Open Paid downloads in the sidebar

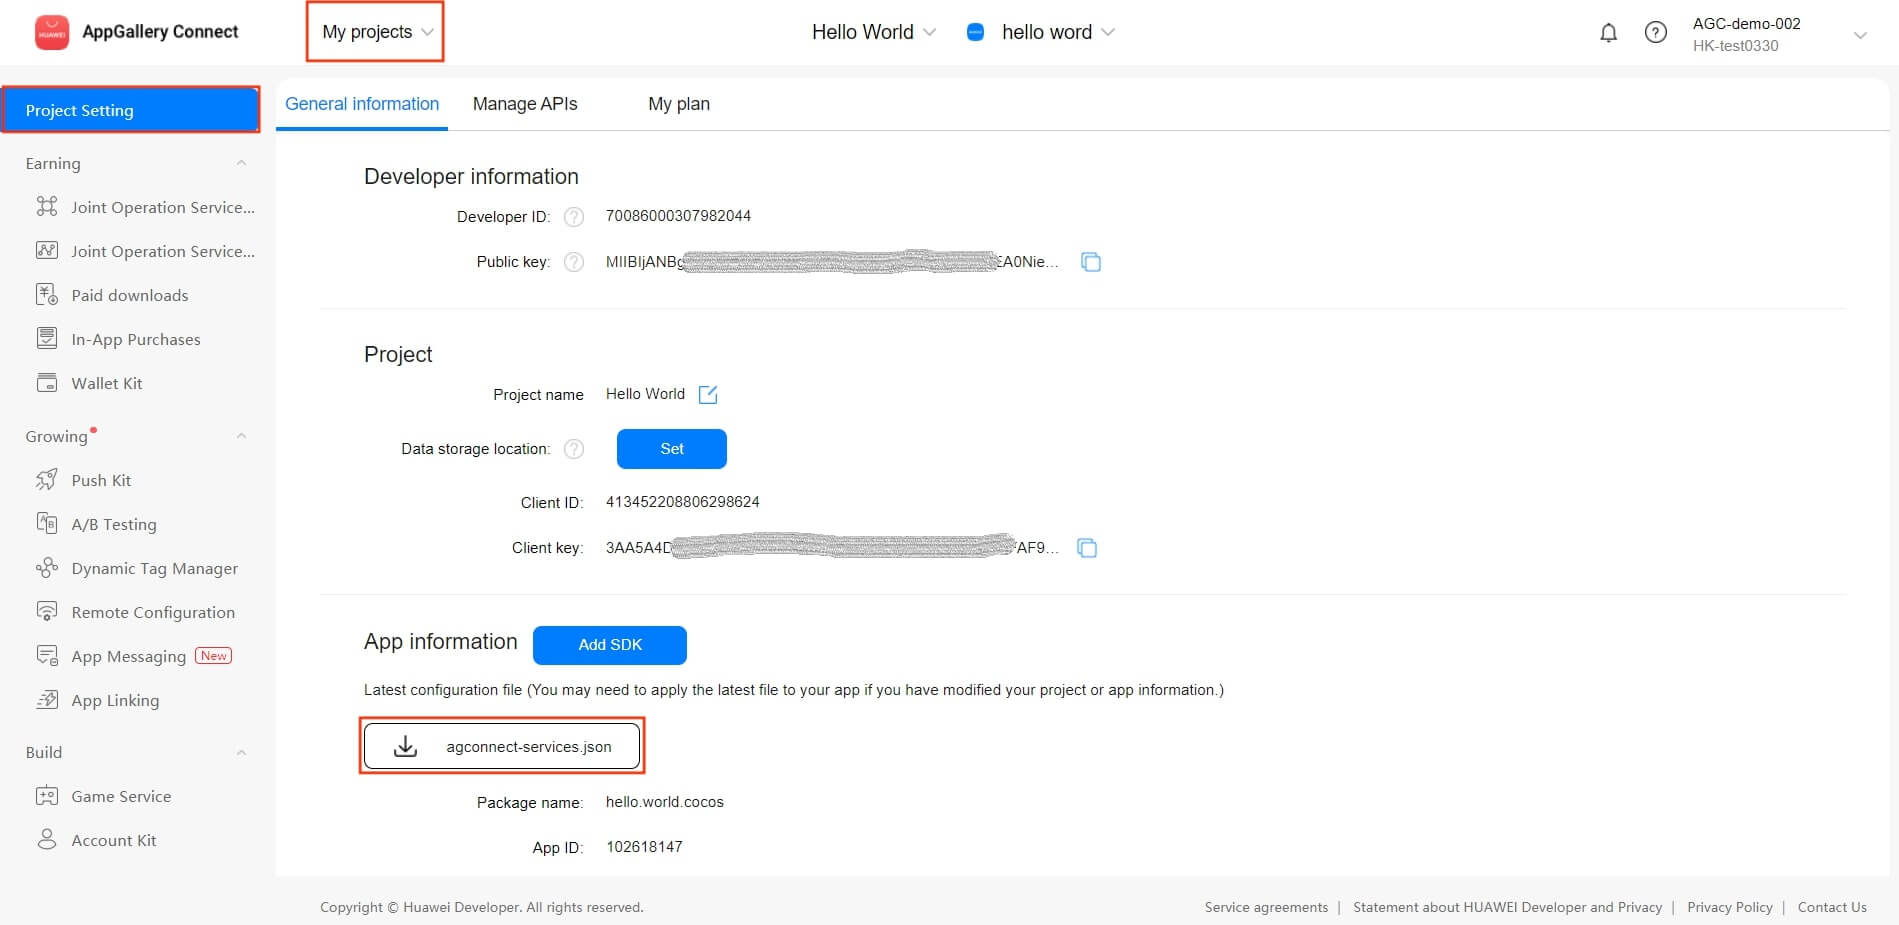tap(130, 295)
